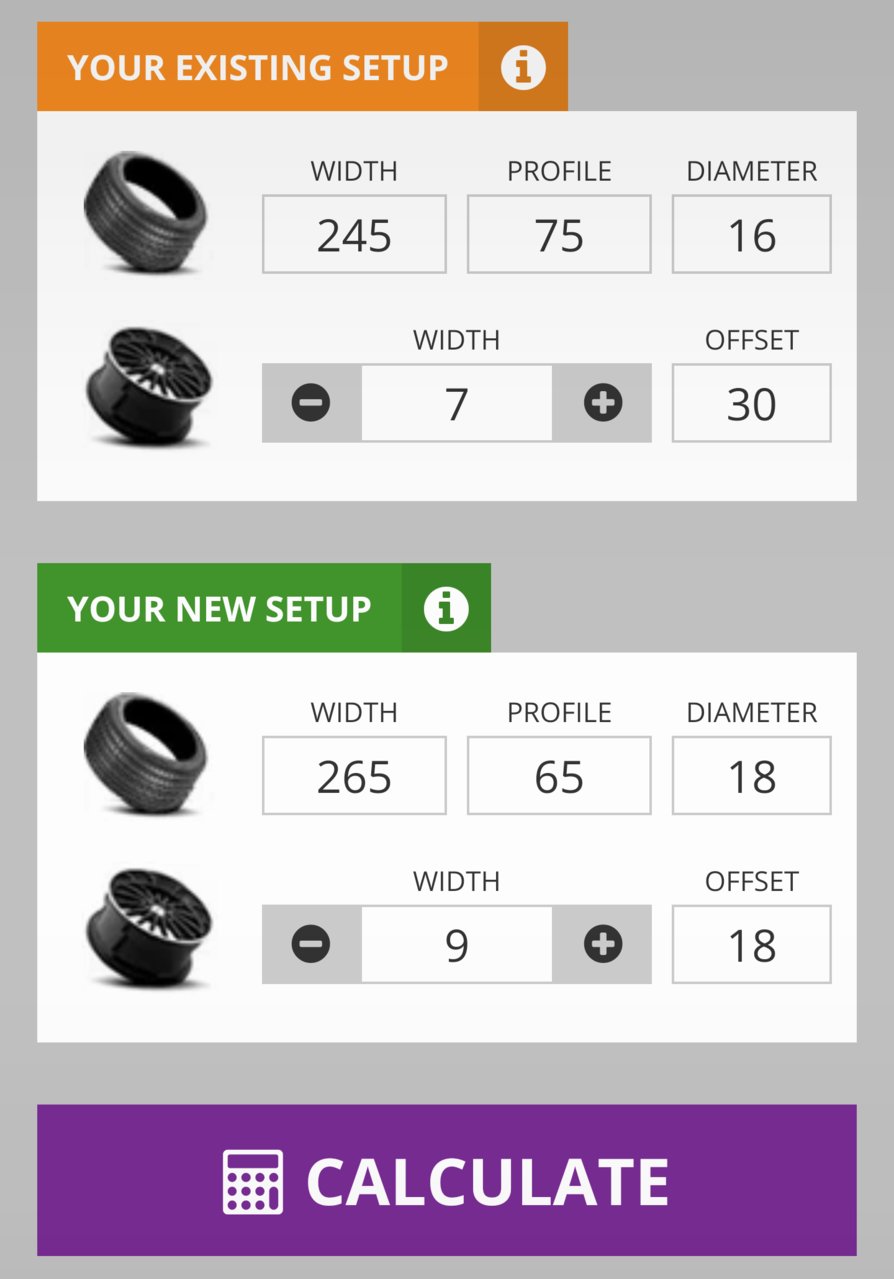Click the new setup wheel rim image
The width and height of the screenshot is (894, 1279).
148,926
